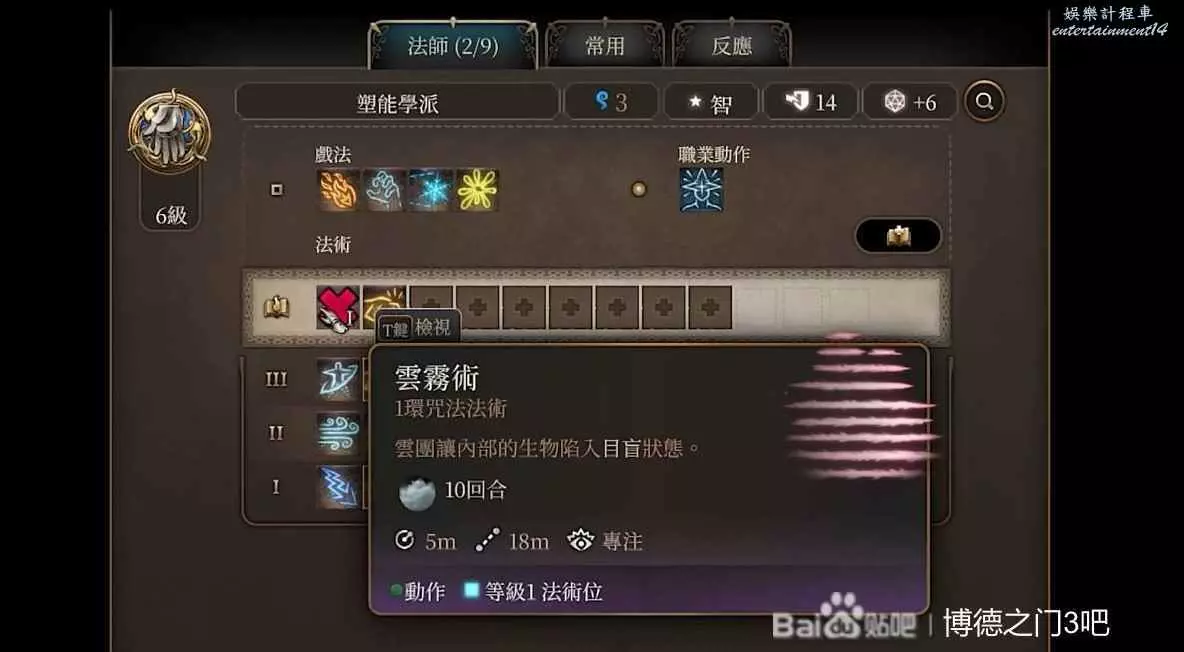Click the level II wind spell icon
This screenshot has width=1184, height=652.
click(x=338, y=433)
